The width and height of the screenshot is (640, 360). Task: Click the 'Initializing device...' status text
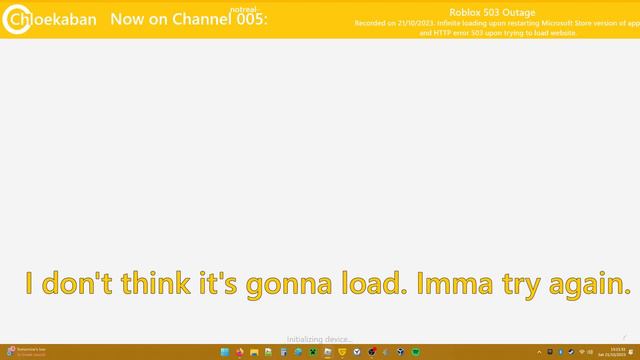pos(319,339)
